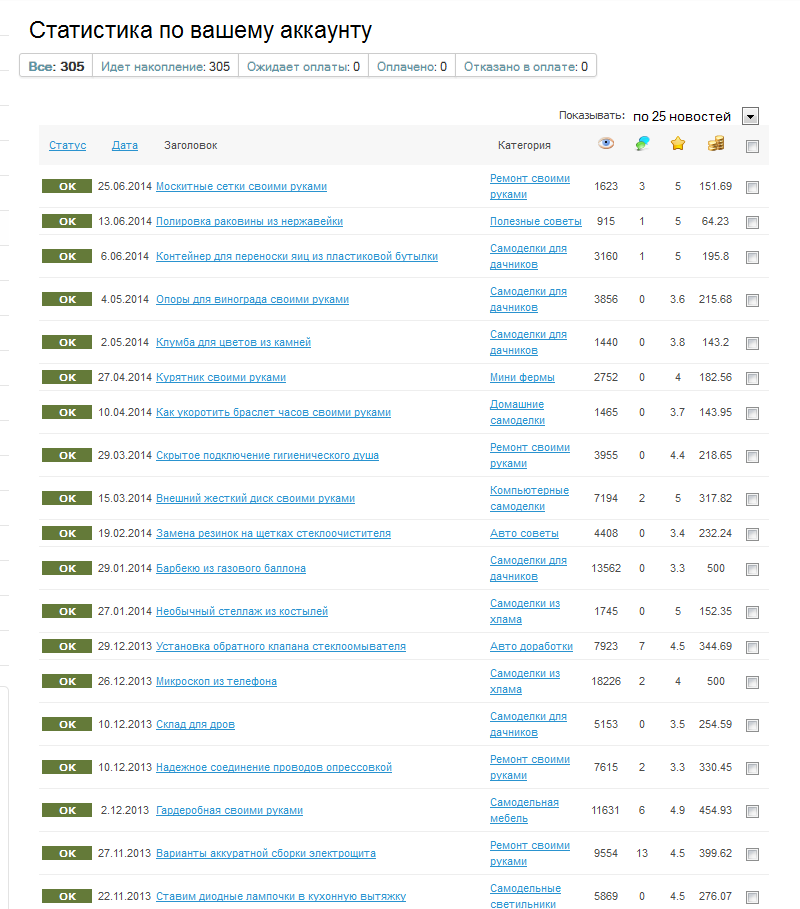Click the comments speech bubble column icon
800x909 pixels.
pyautogui.click(x=642, y=144)
